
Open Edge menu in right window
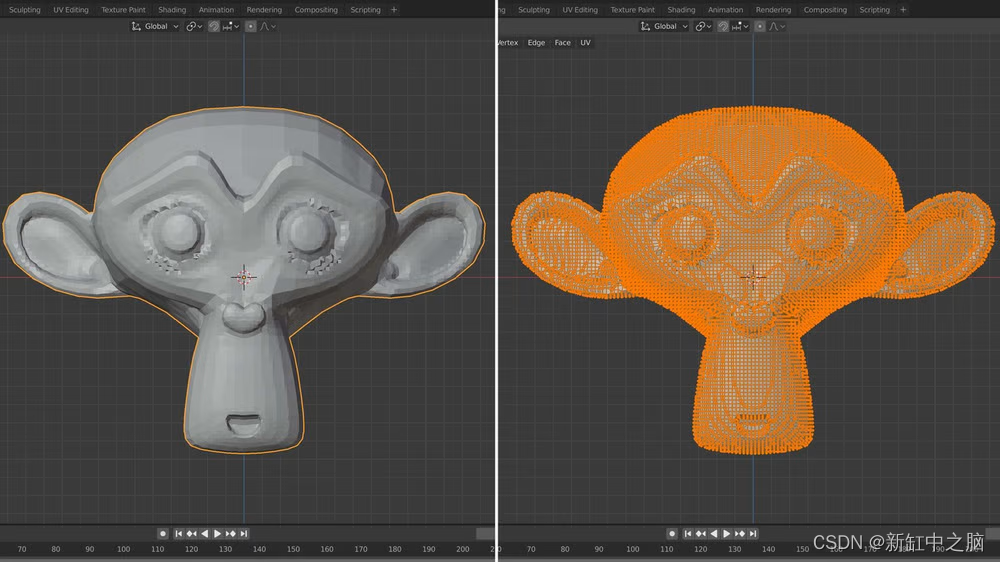tap(536, 43)
